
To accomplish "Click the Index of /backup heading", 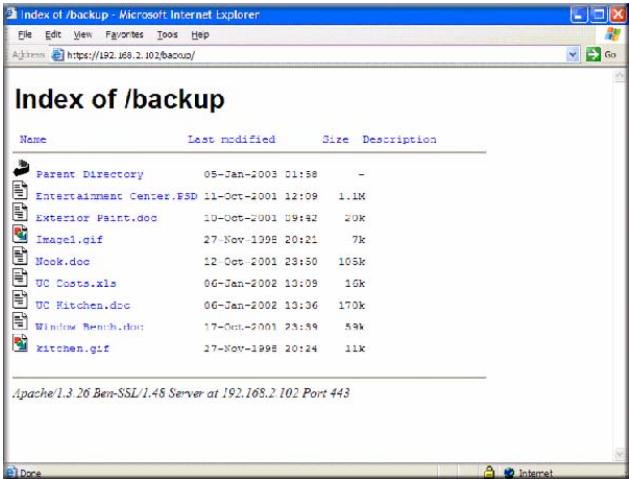I will [120, 99].
